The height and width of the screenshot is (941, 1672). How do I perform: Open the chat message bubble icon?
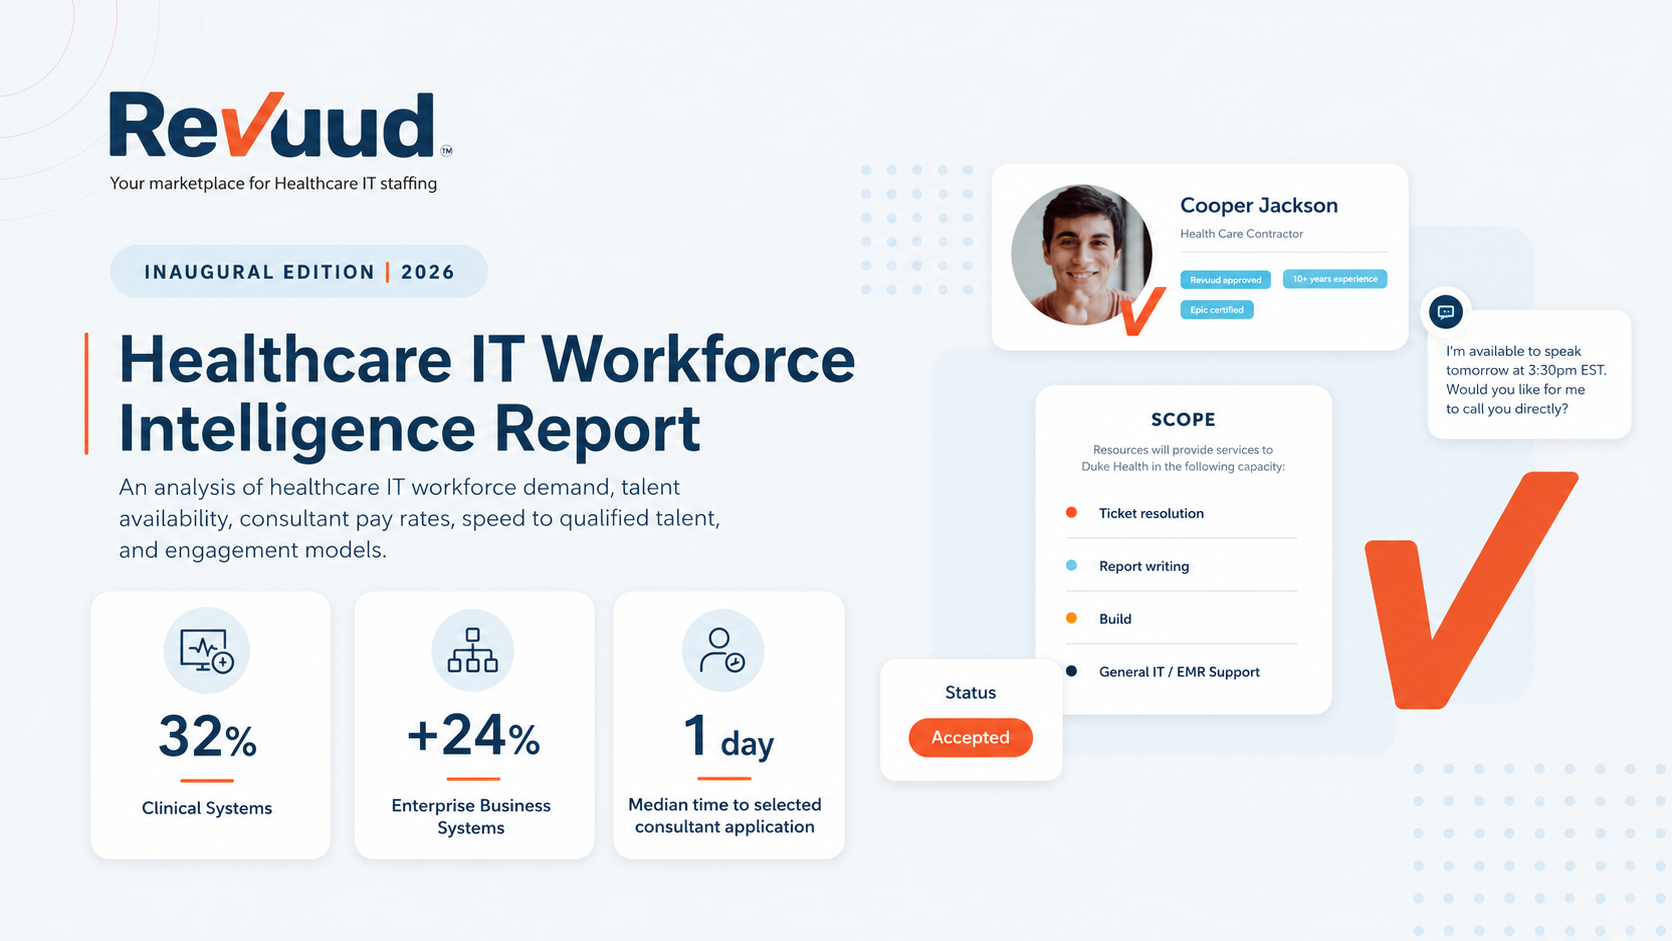[1445, 312]
